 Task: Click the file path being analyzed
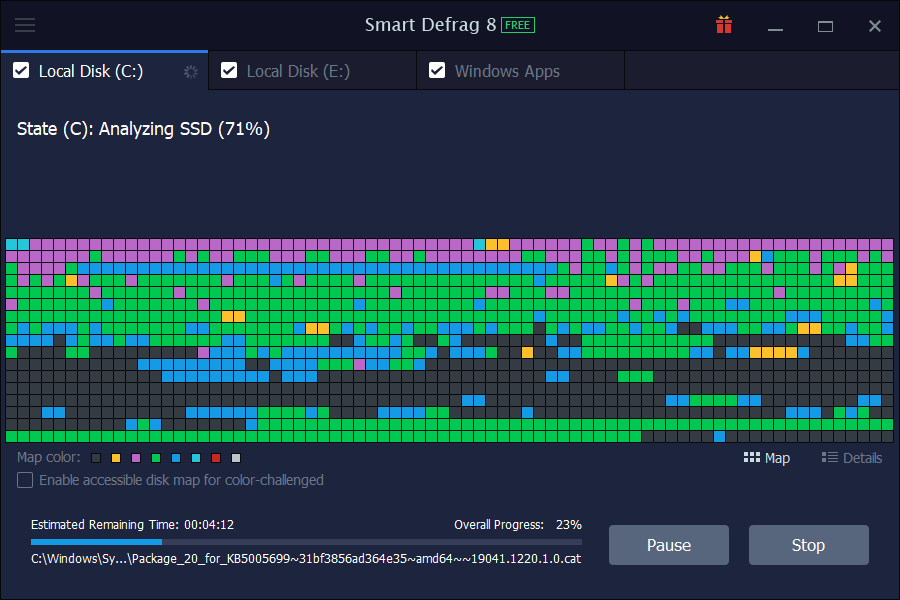tap(306, 559)
